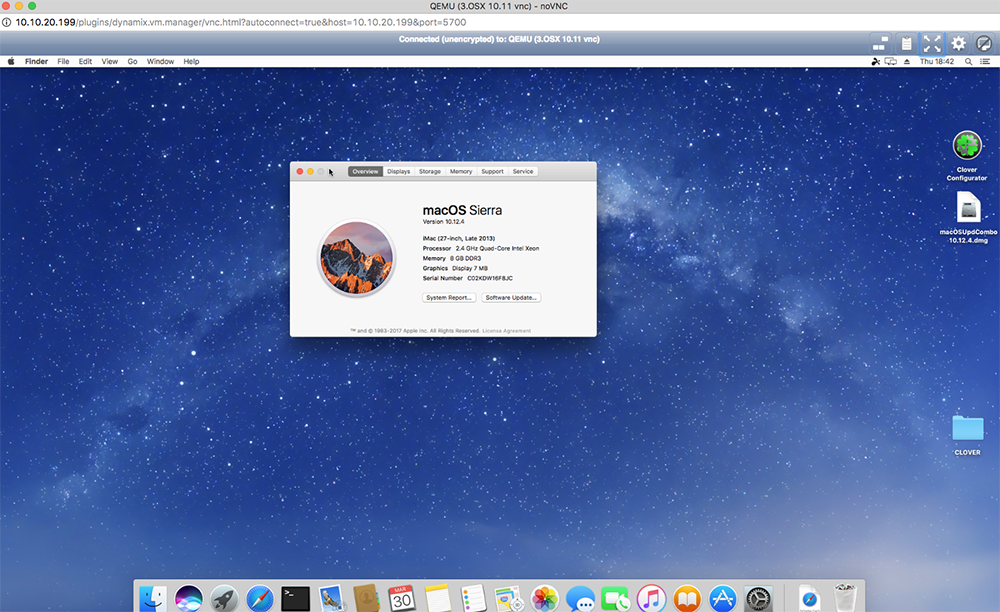This screenshot has width=1000, height=612.
Task: Select the Overview tab
Action: pyautogui.click(x=365, y=171)
